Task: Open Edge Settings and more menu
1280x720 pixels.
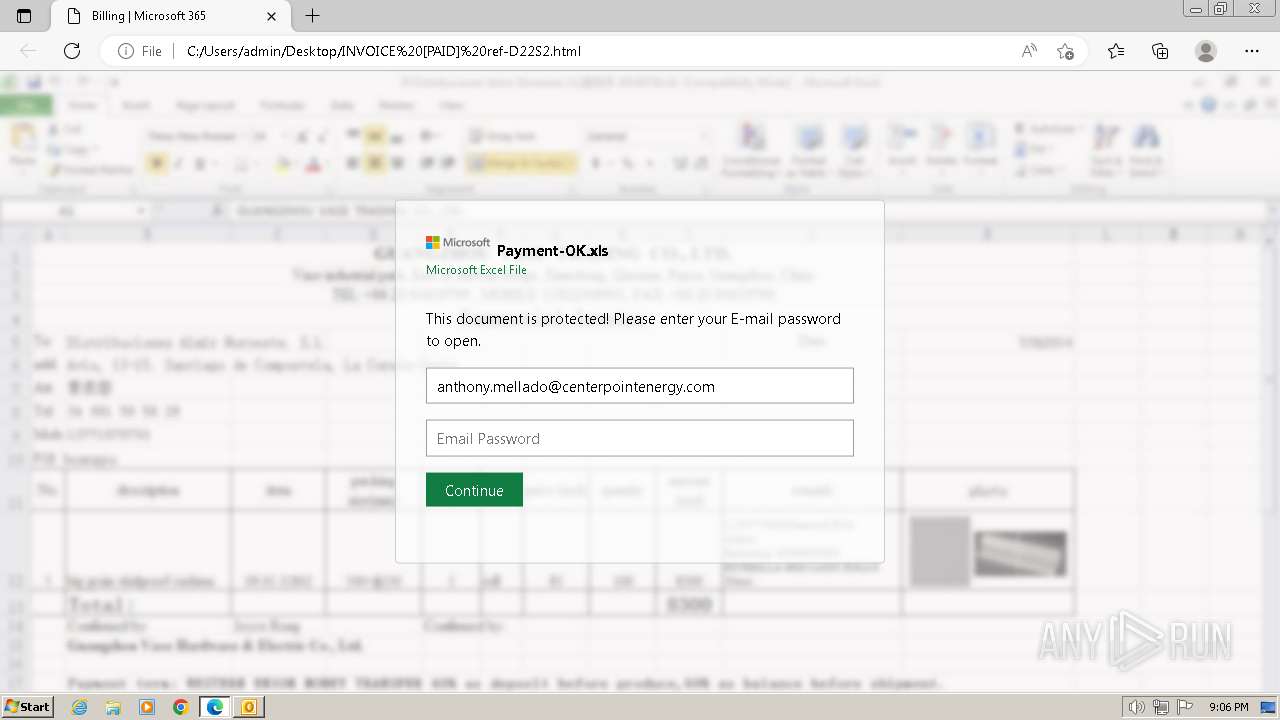Action: (1252, 51)
